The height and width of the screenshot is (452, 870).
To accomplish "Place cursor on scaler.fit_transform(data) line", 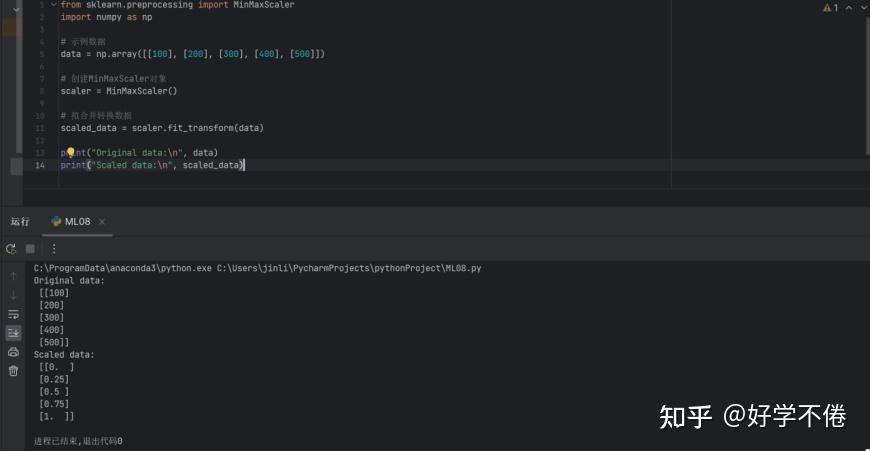I will pos(162,128).
